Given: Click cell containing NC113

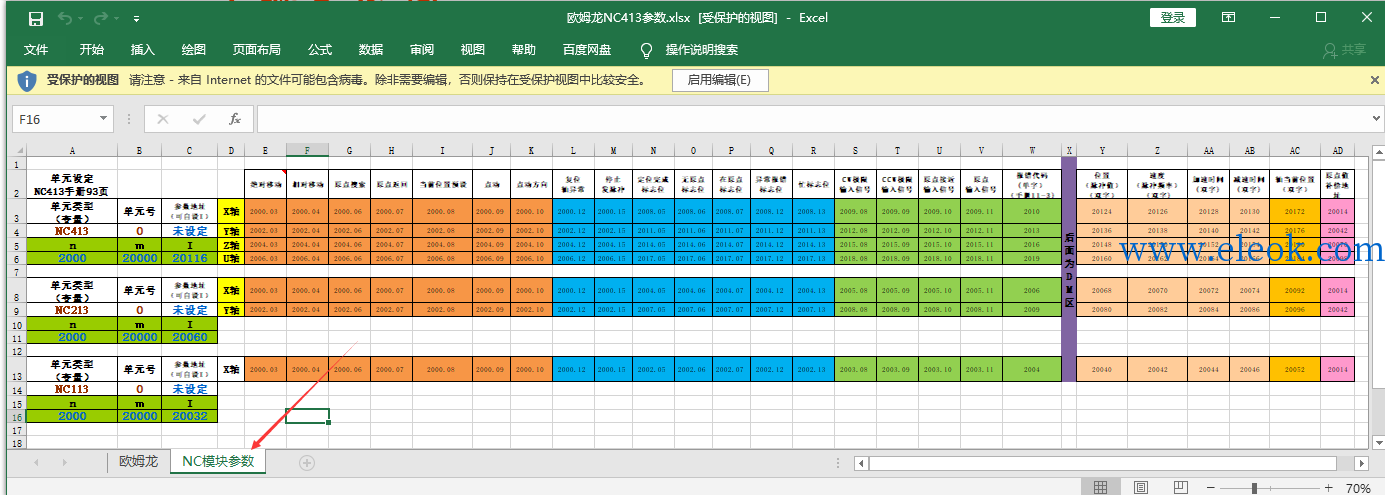Looking at the screenshot, I should (x=71, y=389).
